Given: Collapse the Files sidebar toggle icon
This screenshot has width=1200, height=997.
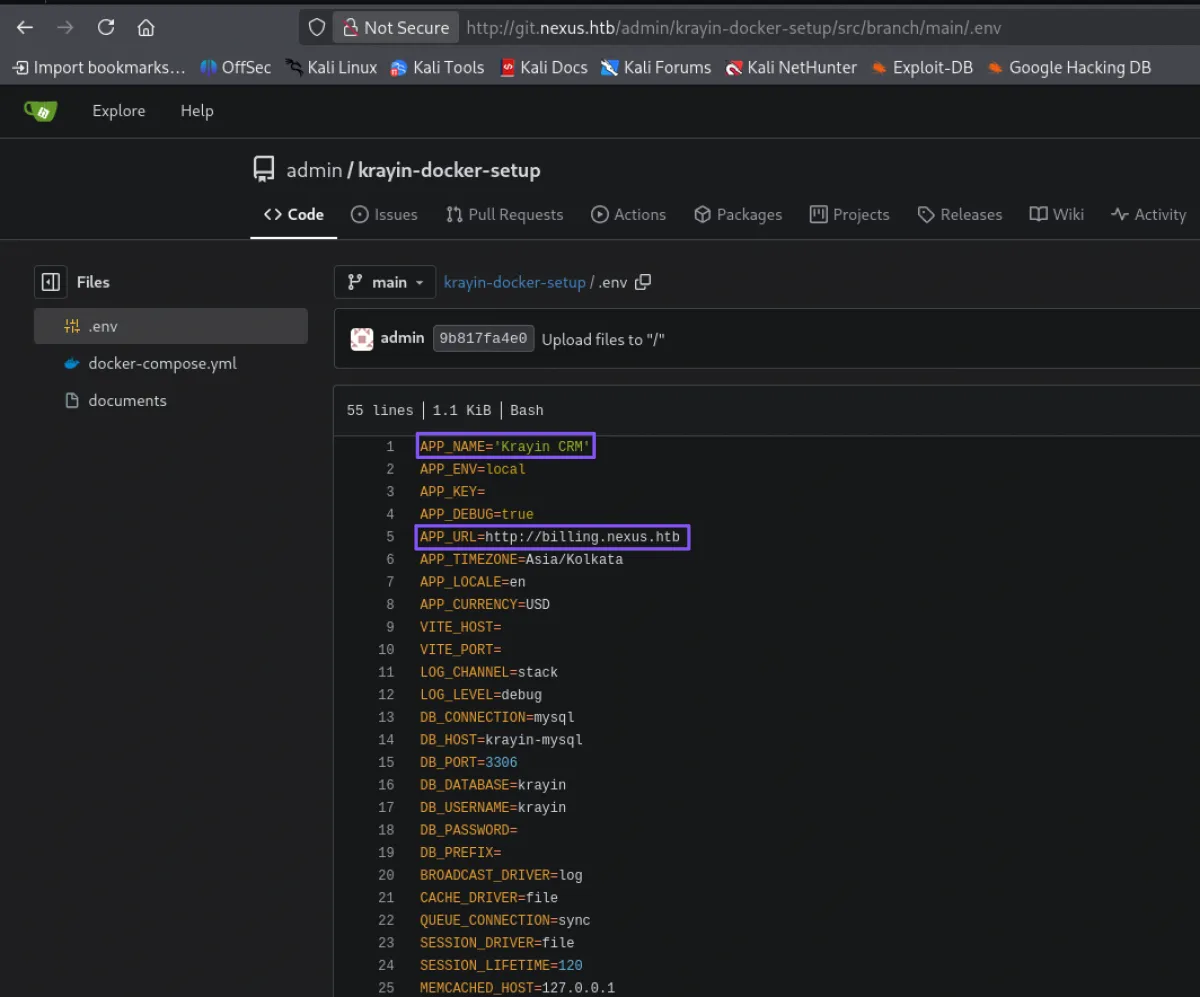Looking at the screenshot, I should tap(51, 282).
